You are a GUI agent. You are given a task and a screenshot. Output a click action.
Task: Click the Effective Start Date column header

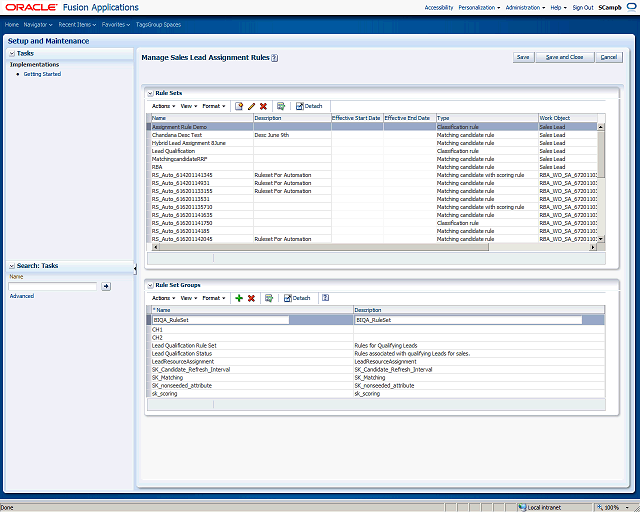point(357,118)
